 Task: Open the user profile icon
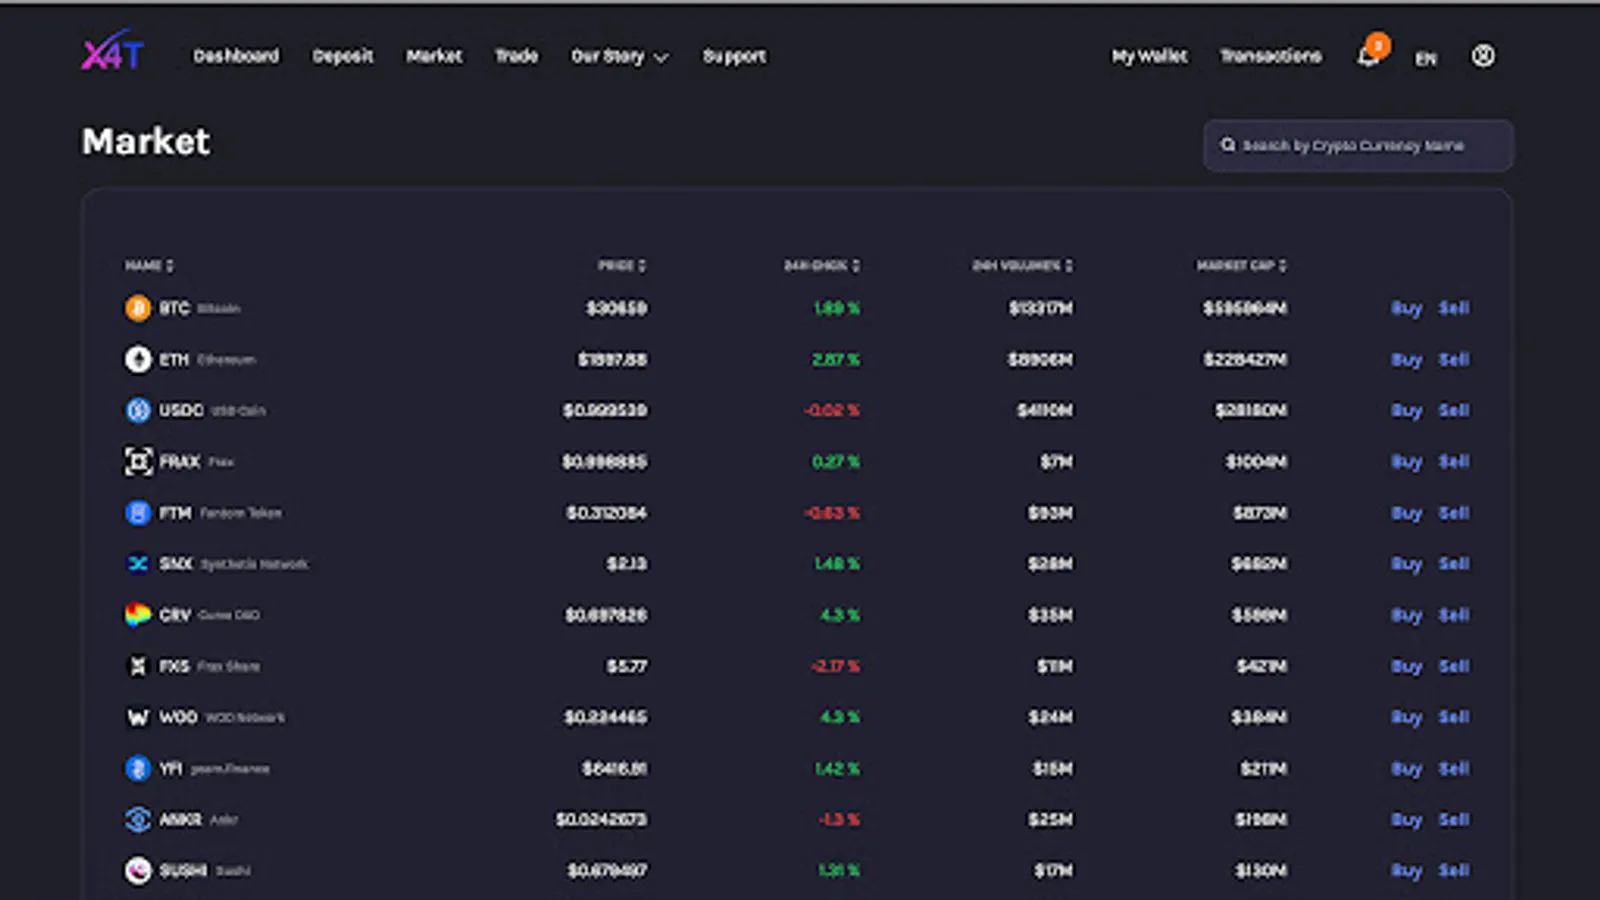(x=1483, y=56)
